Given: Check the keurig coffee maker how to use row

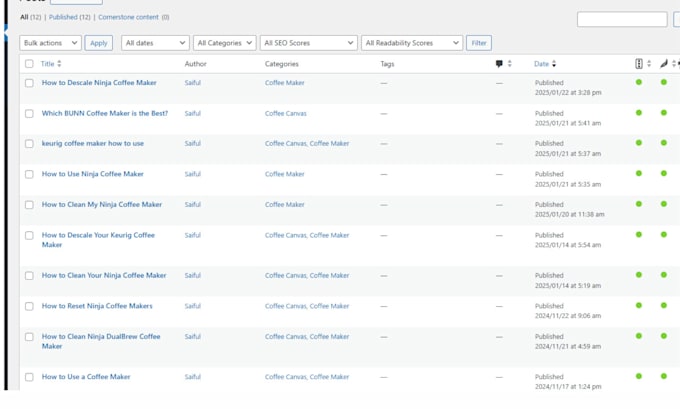Looking at the screenshot, I should point(29,144).
